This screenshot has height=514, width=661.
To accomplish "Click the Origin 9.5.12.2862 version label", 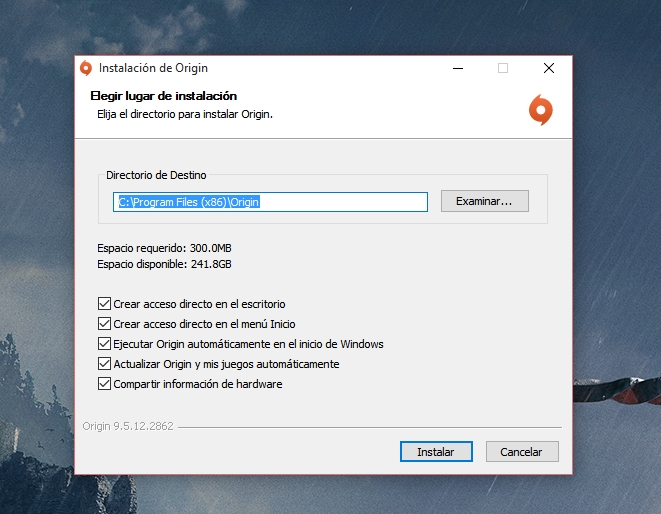I will tap(128, 426).
